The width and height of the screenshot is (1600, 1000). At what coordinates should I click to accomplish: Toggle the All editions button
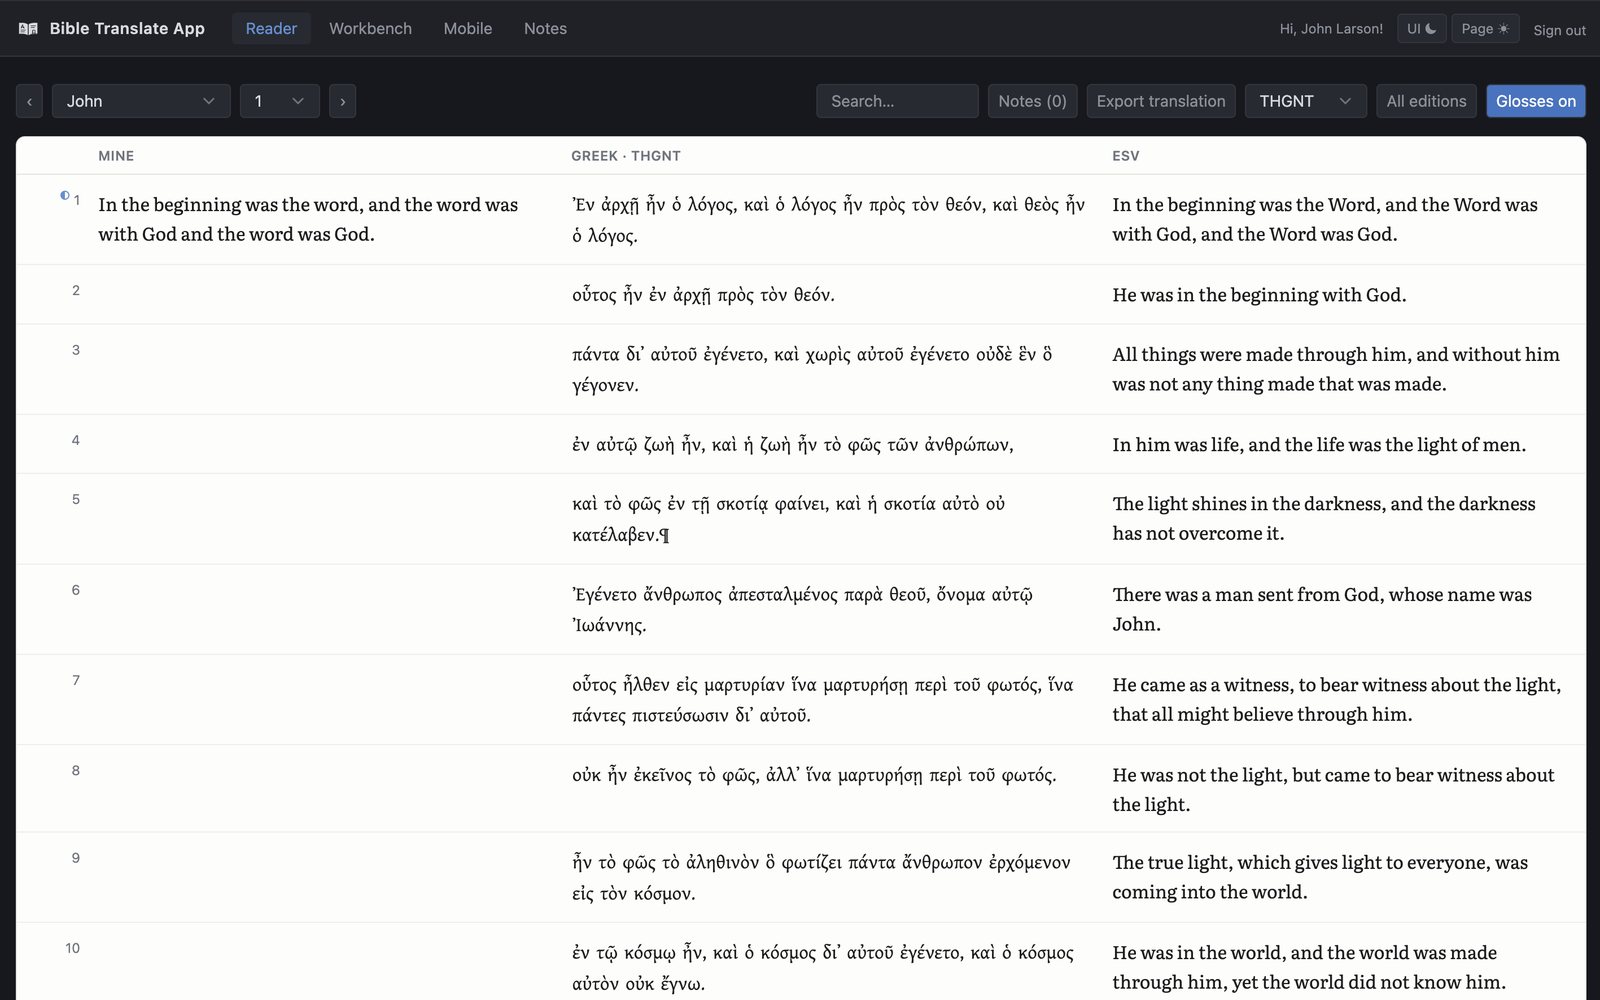pyautogui.click(x=1426, y=101)
